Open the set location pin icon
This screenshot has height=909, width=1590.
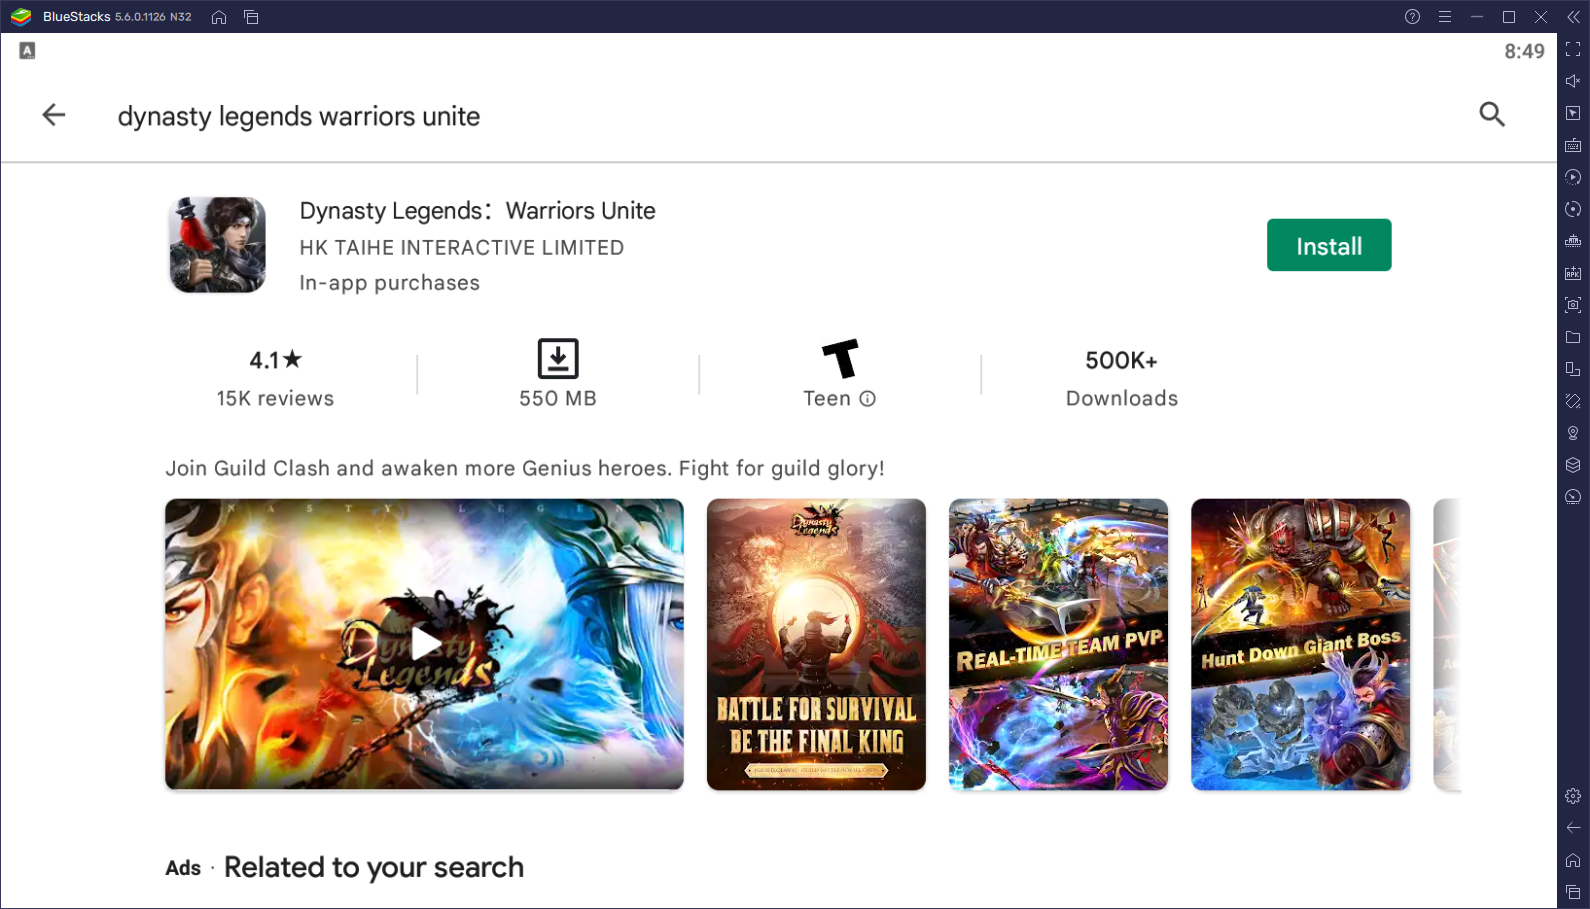[1573, 433]
